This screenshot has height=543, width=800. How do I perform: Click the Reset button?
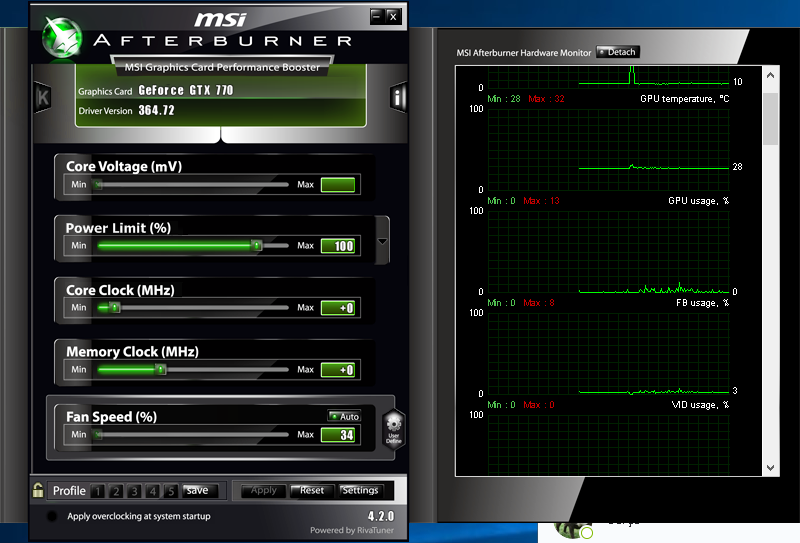coord(312,490)
